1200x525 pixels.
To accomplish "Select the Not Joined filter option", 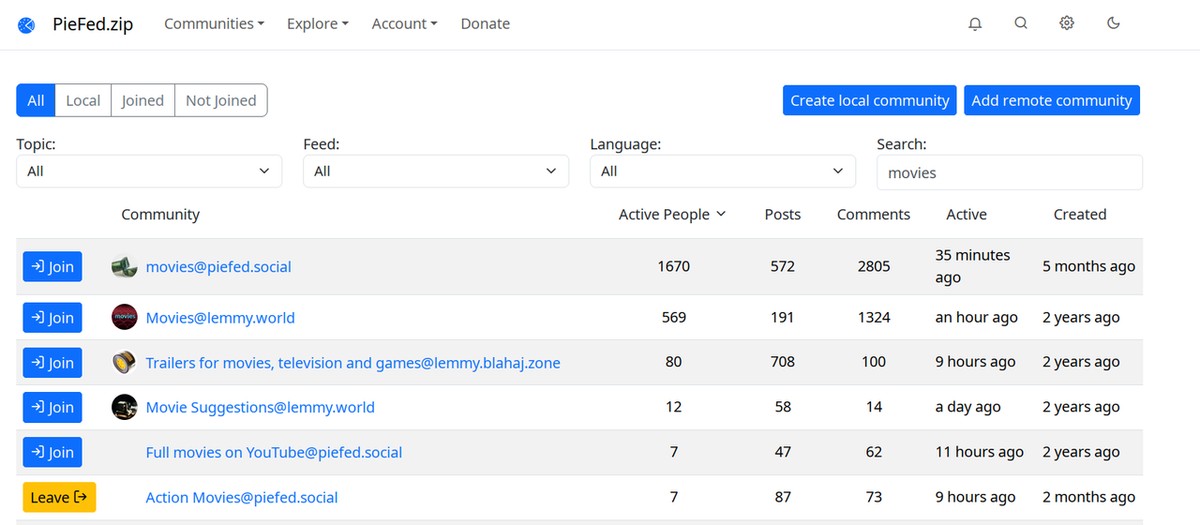I will (x=221, y=101).
